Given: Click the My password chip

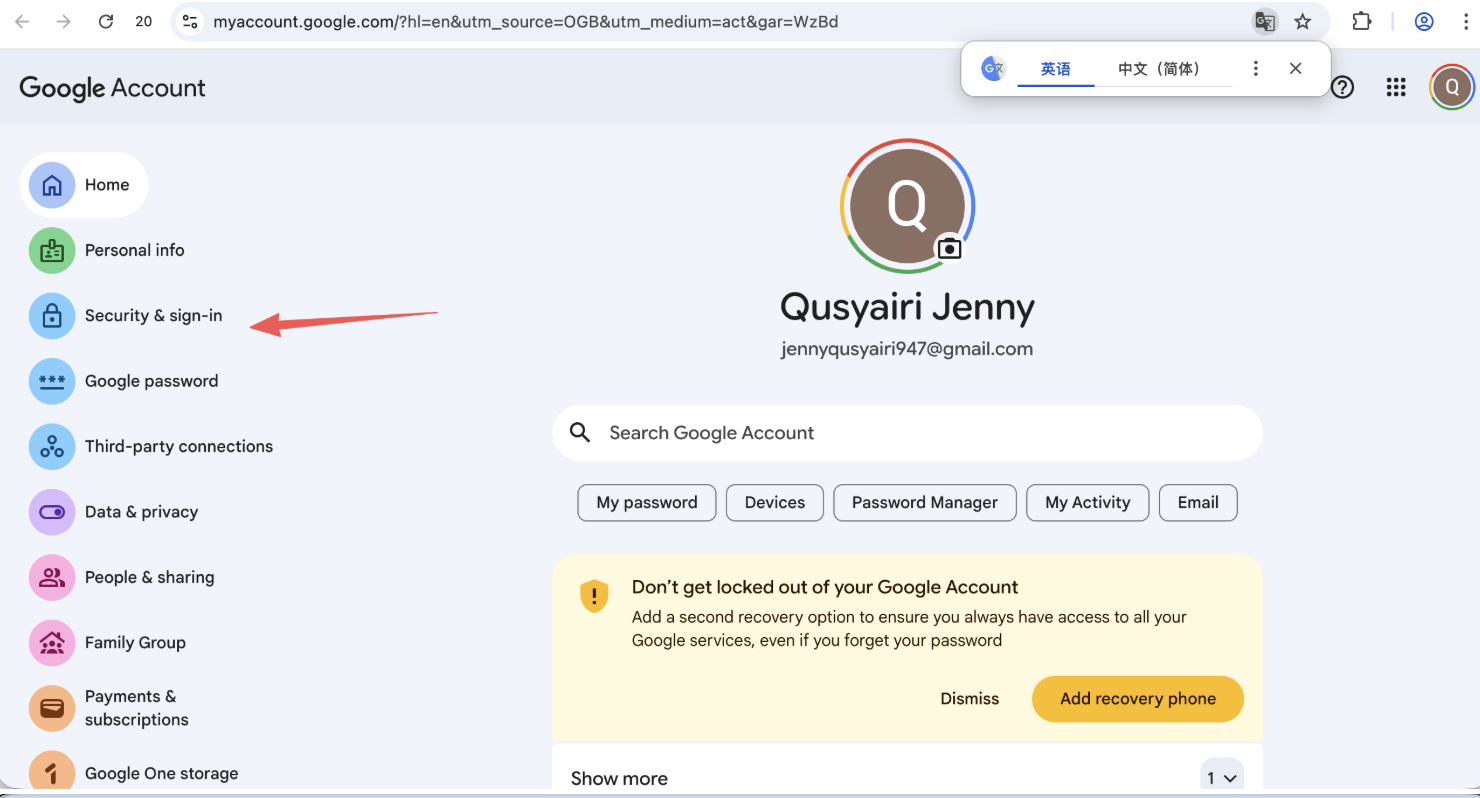Looking at the screenshot, I should [647, 503].
